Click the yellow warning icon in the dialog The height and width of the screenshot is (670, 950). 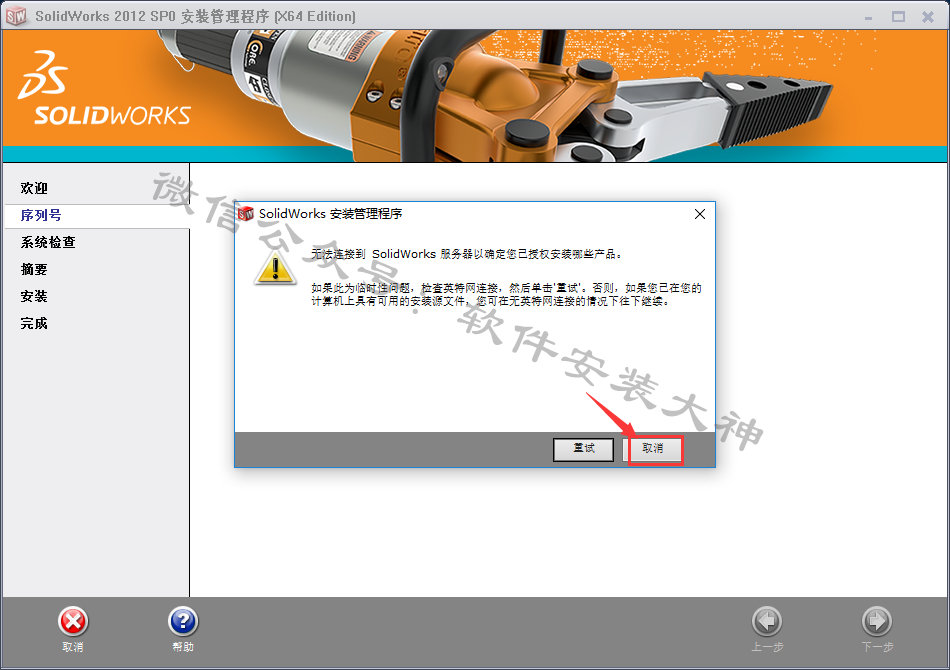point(276,267)
